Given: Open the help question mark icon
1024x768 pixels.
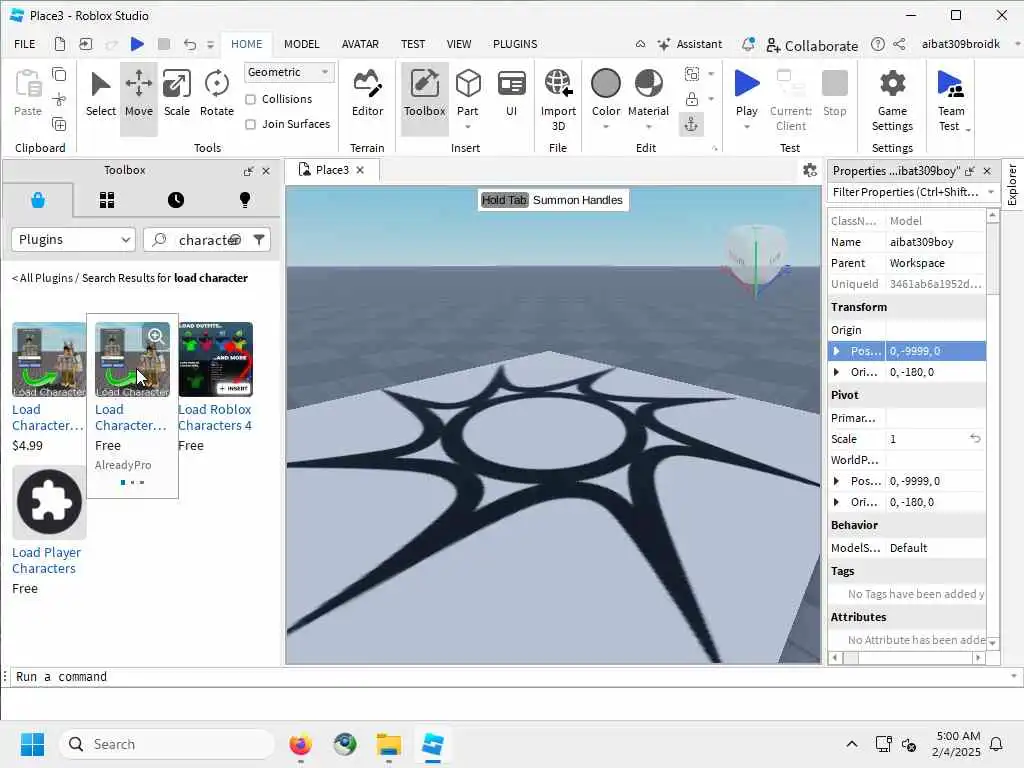Looking at the screenshot, I should point(878,44).
